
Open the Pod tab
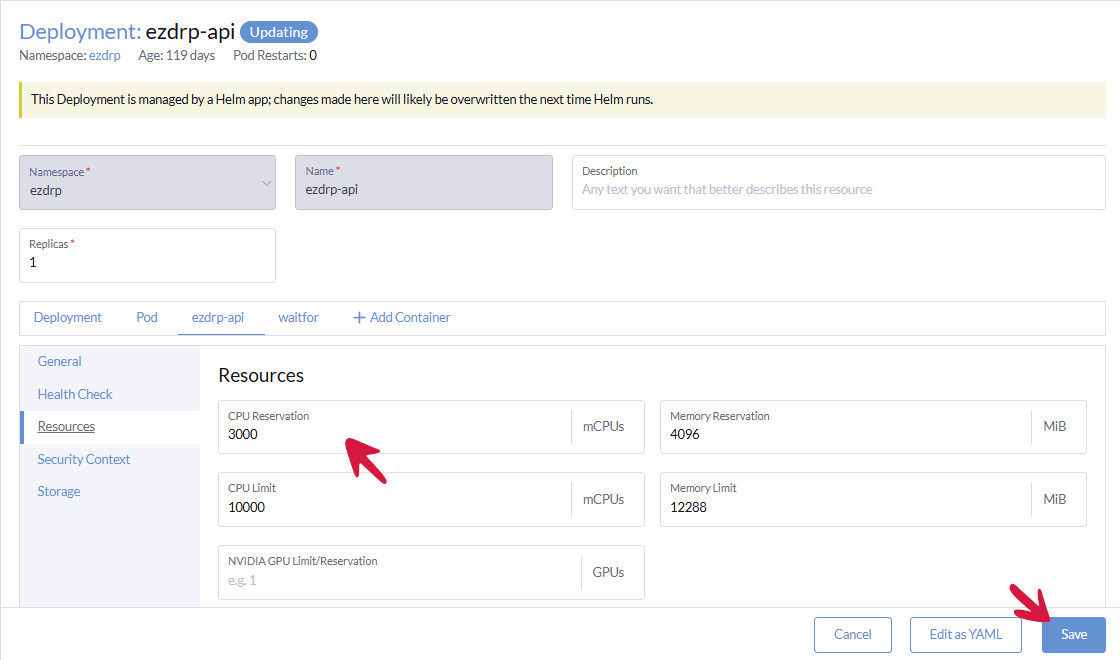147,318
